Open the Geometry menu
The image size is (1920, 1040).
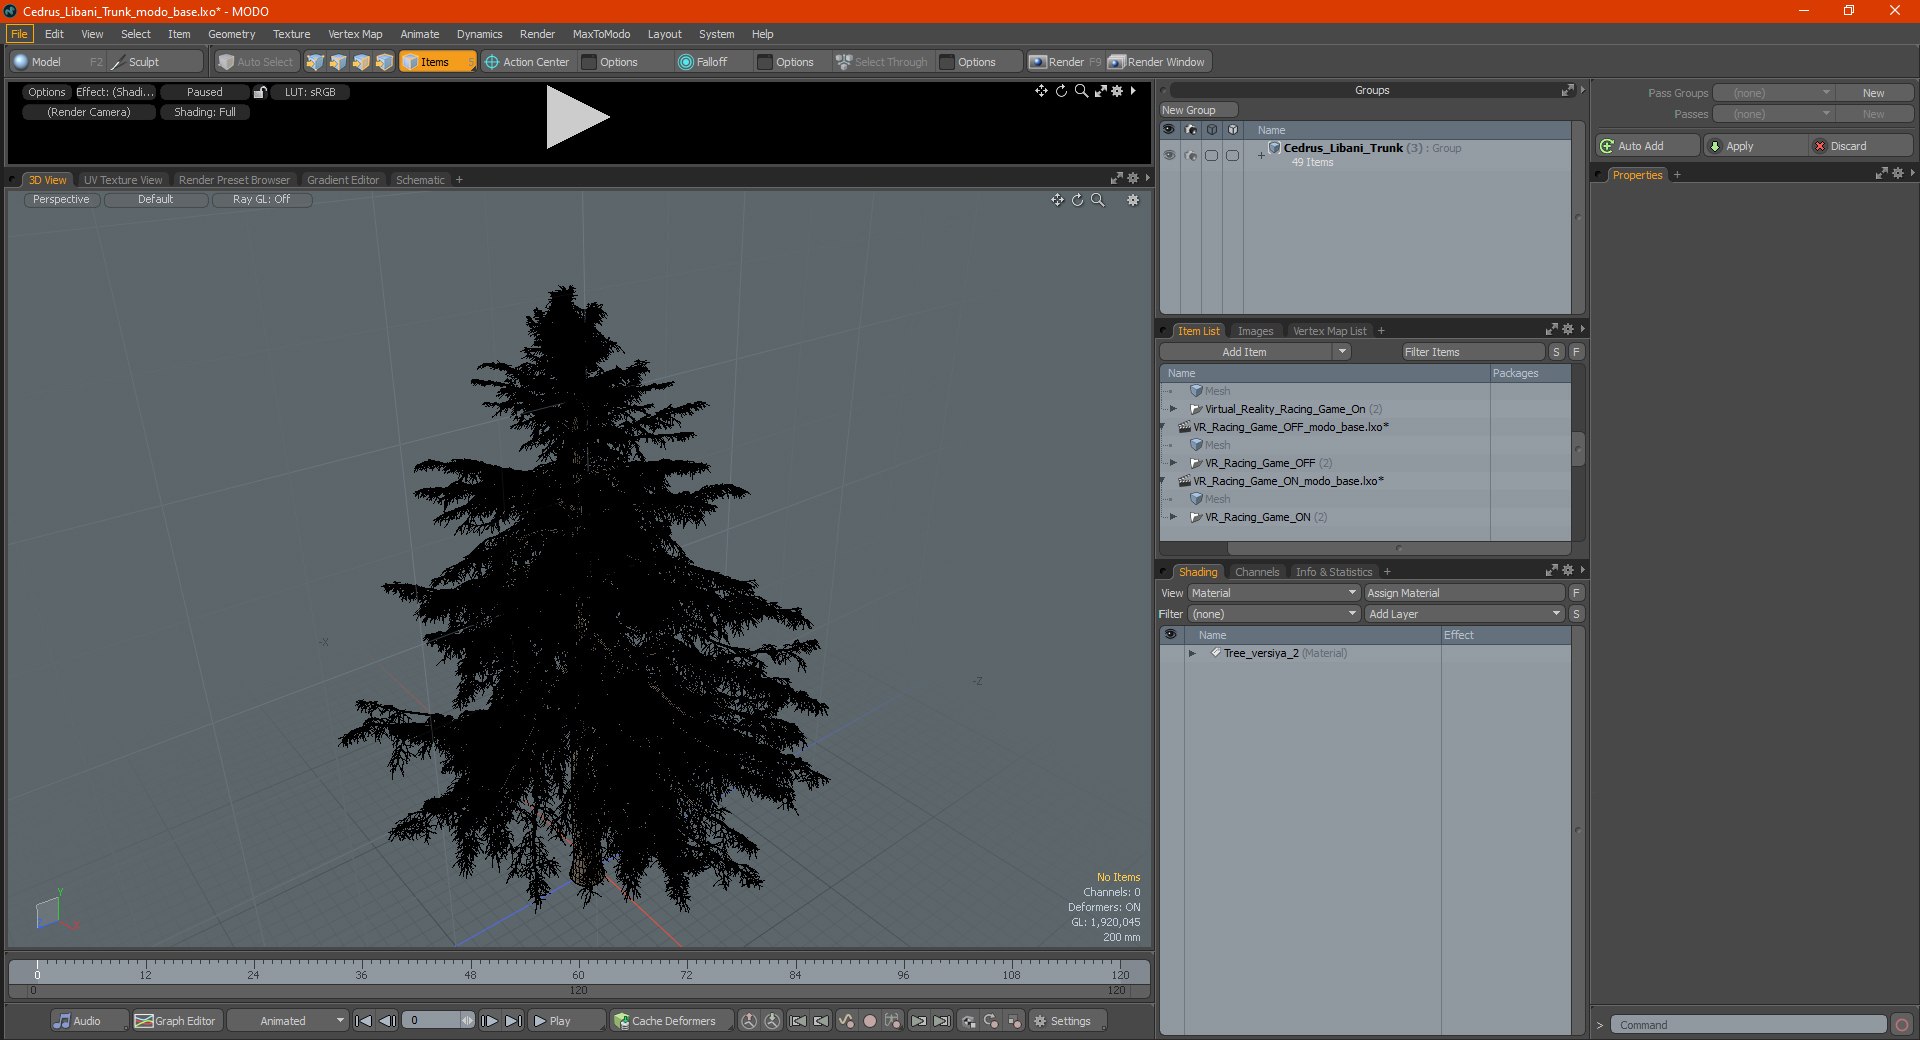coord(231,34)
